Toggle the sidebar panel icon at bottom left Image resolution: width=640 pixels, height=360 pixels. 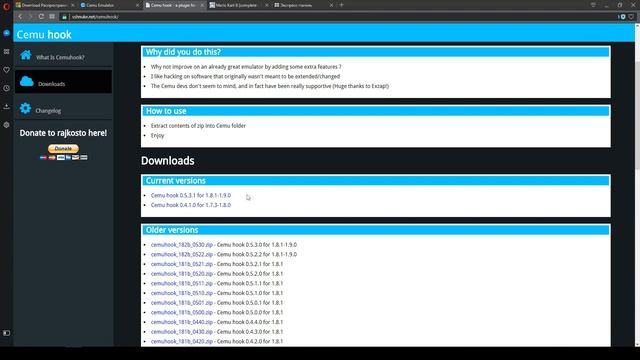coord(6,333)
